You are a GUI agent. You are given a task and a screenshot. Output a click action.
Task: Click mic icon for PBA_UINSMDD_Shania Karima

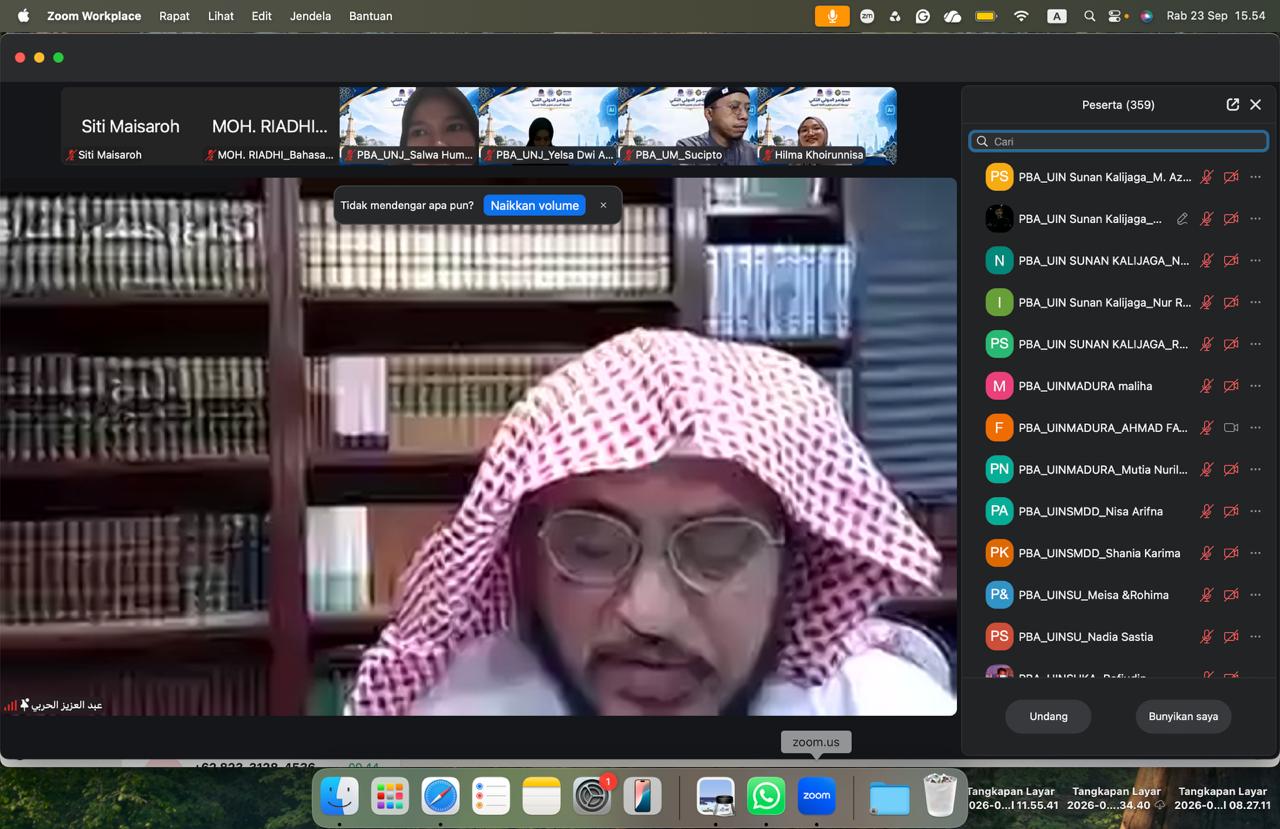pyautogui.click(x=1207, y=553)
